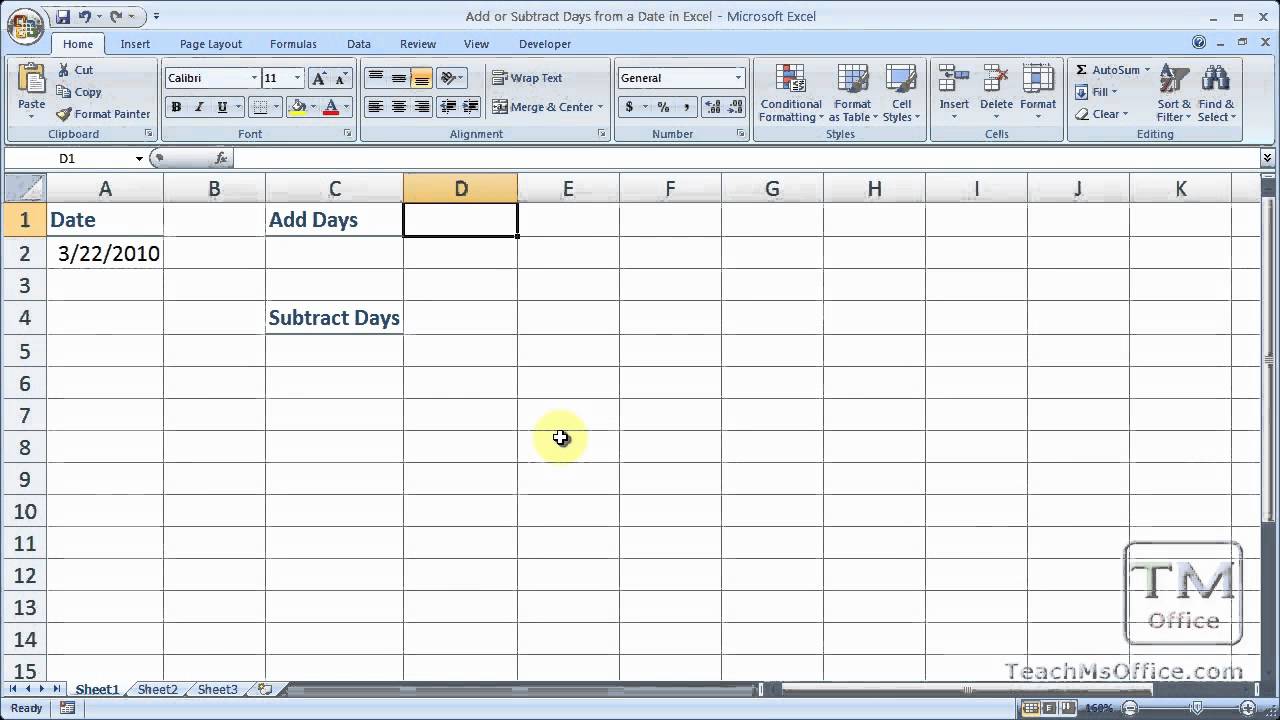Redo action in Quick Access toolbar

tap(116, 16)
